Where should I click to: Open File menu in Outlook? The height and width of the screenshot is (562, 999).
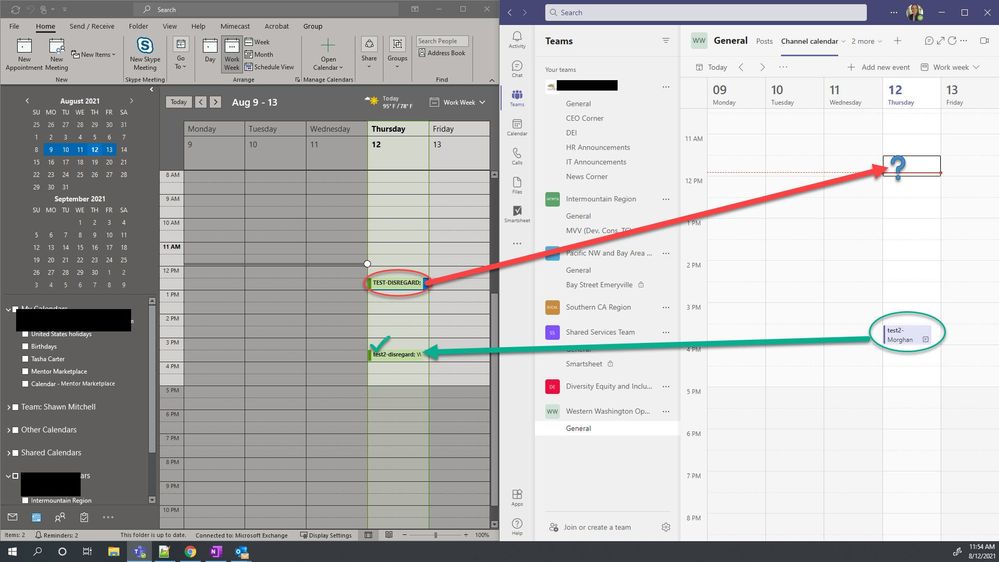click(x=14, y=26)
